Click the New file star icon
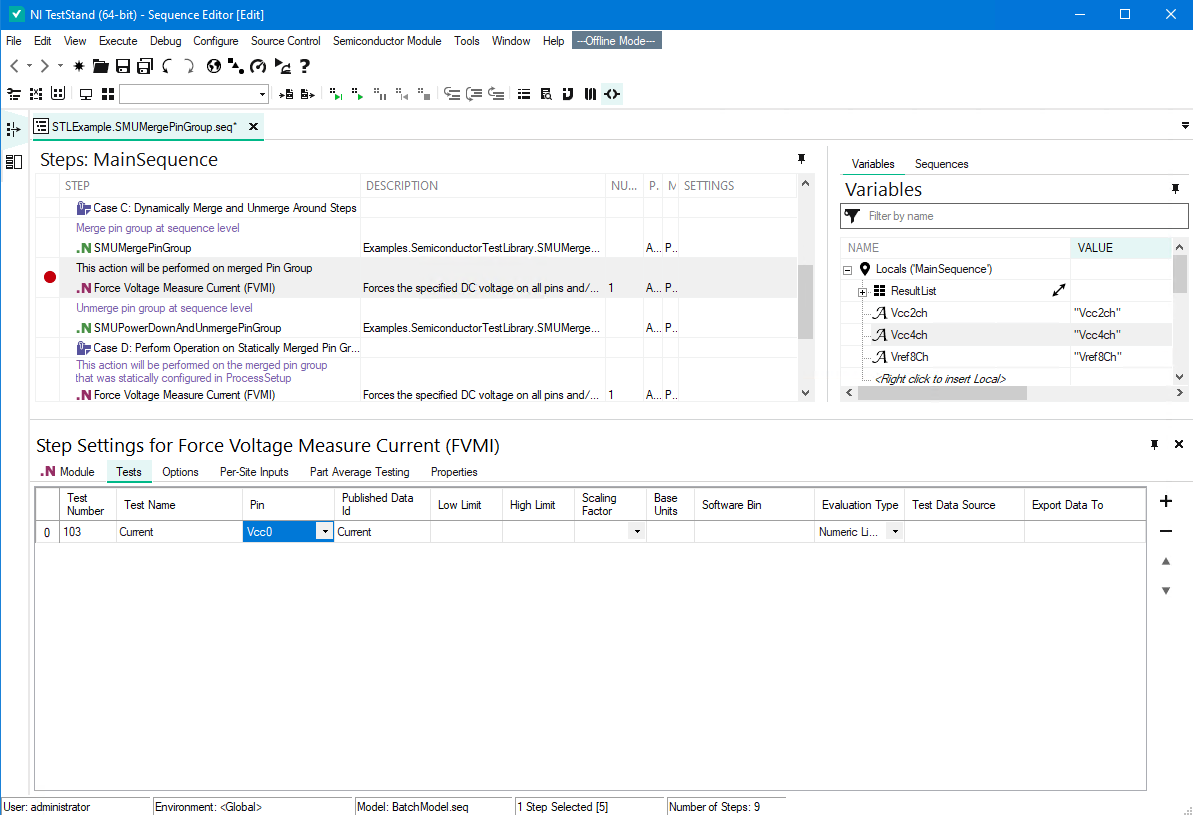This screenshot has height=815, width=1193. point(79,66)
